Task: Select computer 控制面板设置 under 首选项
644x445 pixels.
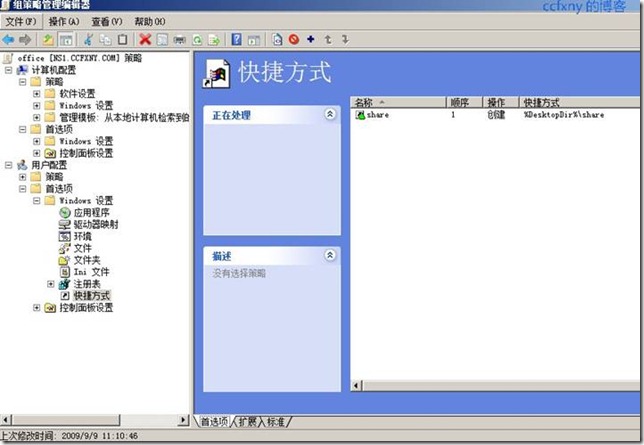Action: click(x=86, y=153)
